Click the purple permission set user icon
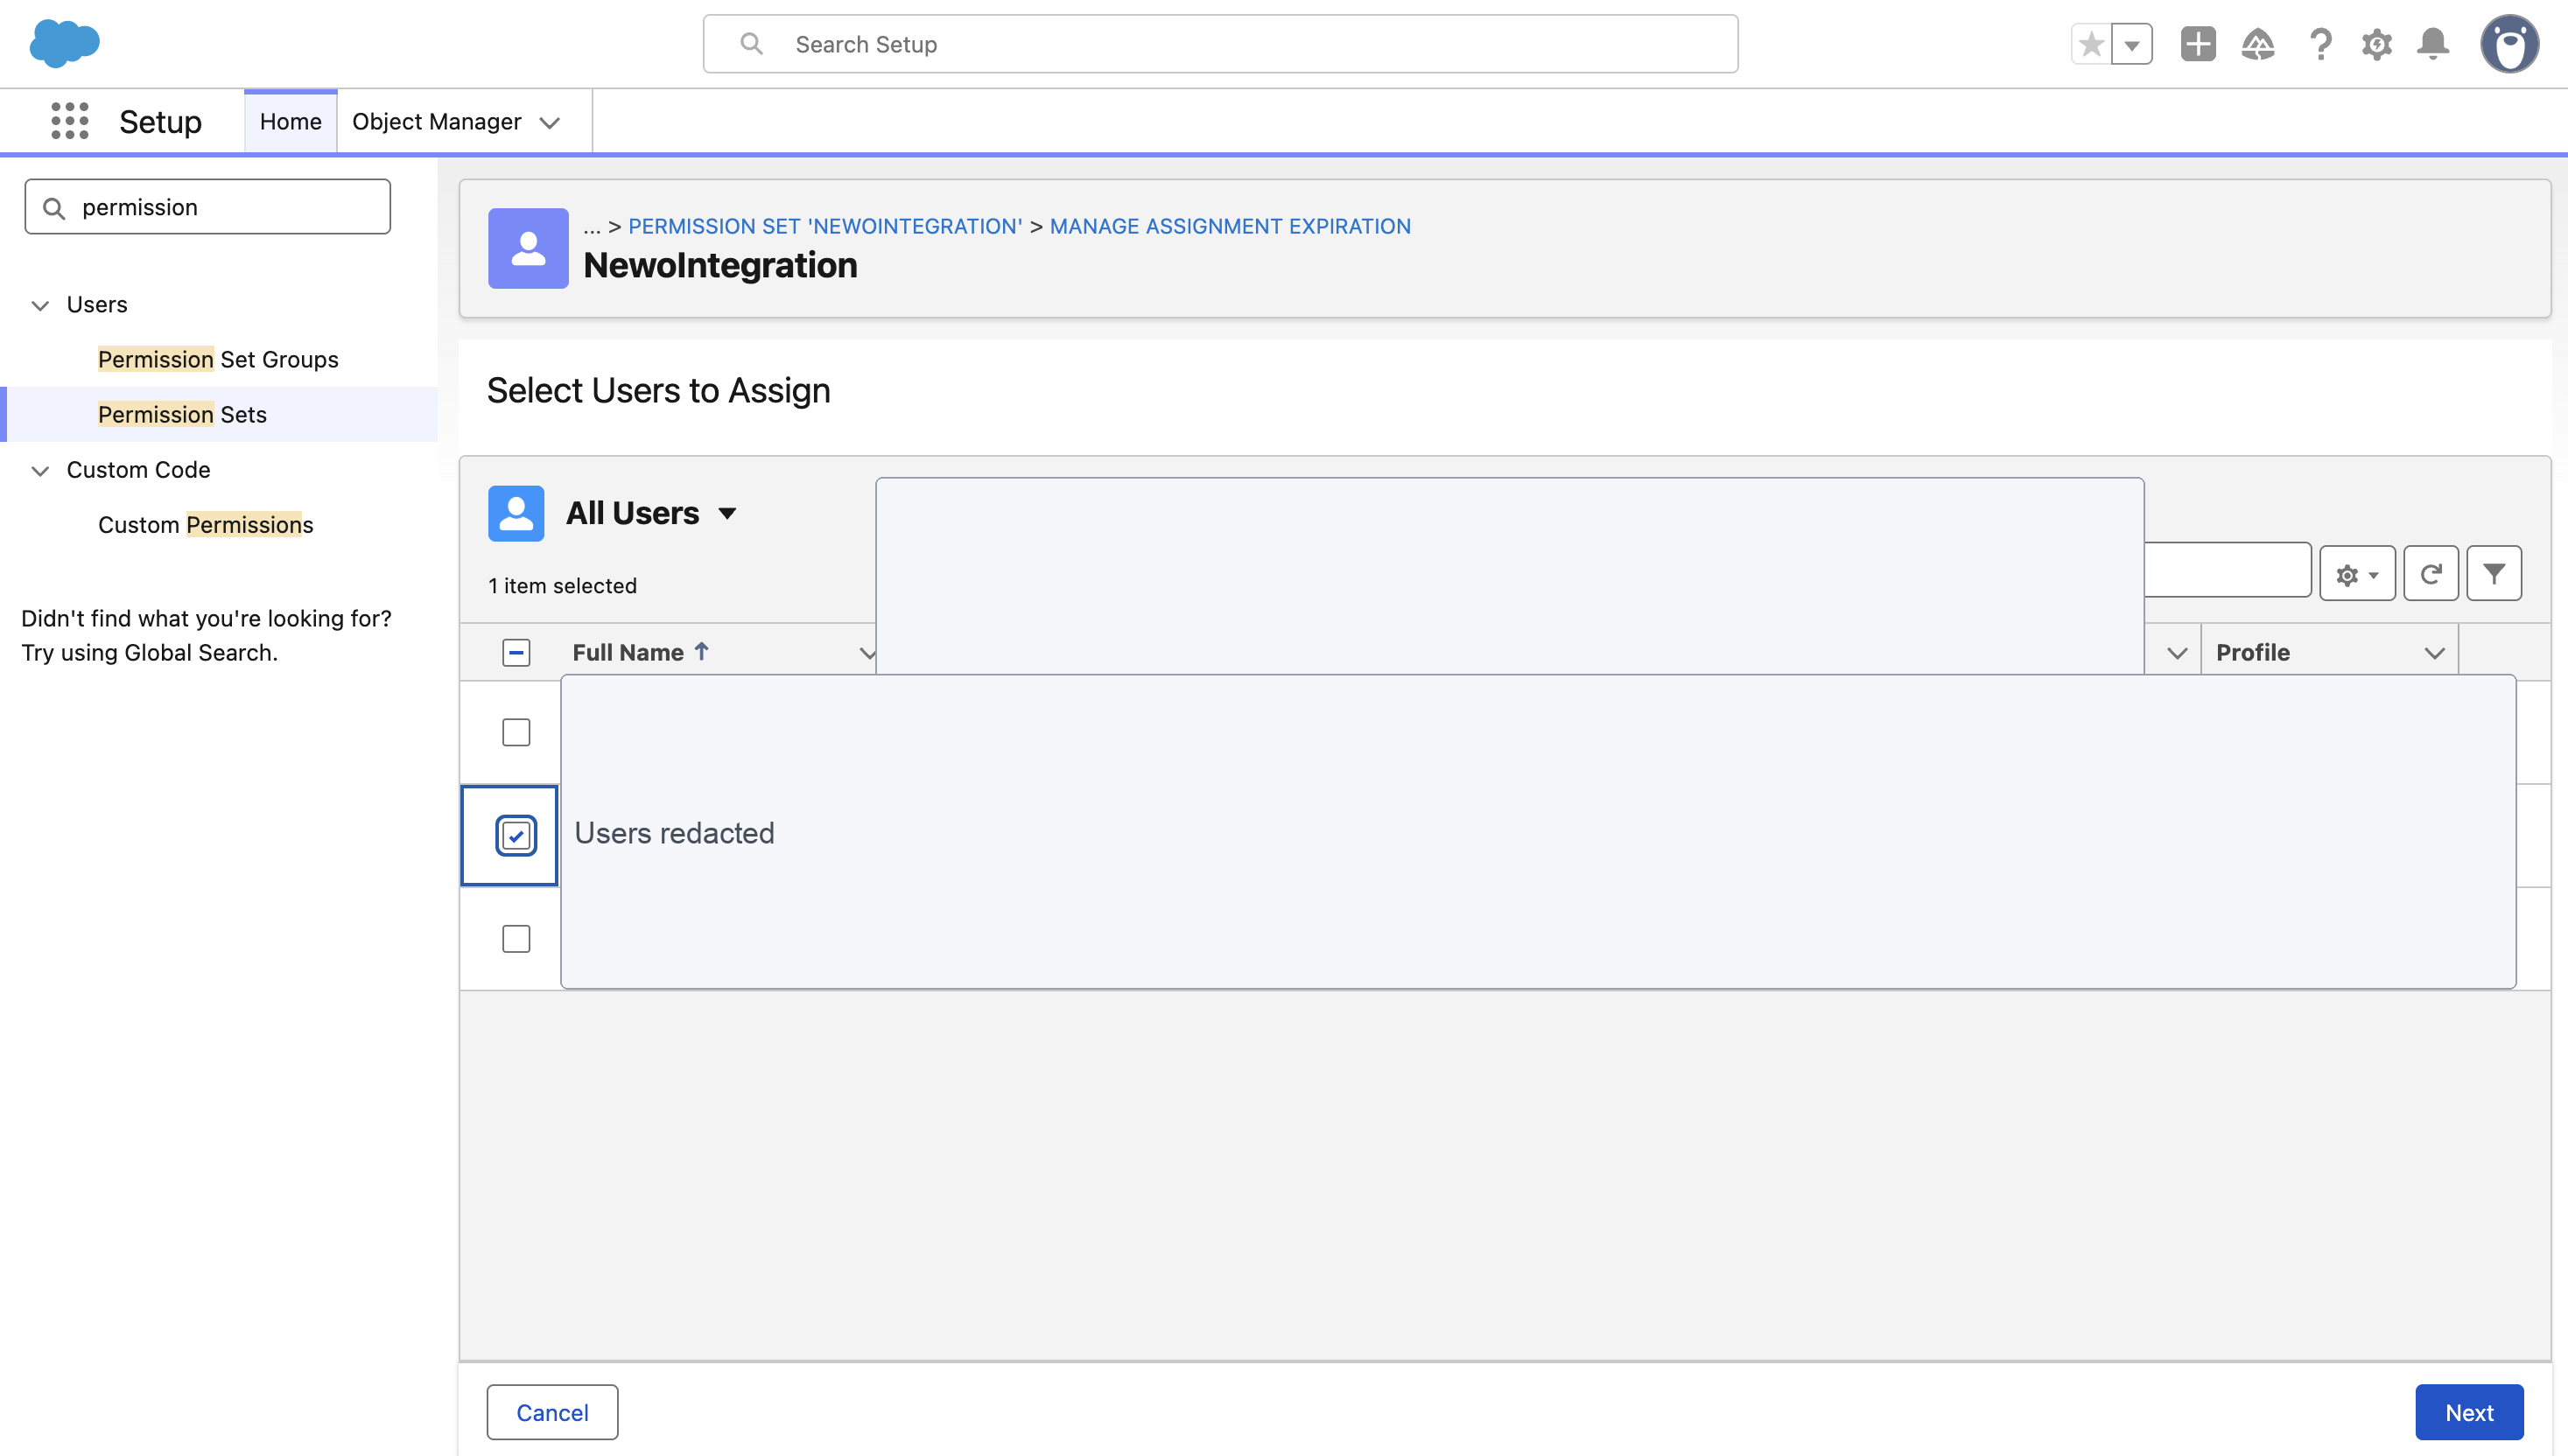Image resolution: width=2568 pixels, height=1456 pixels. [x=528, y=248]
